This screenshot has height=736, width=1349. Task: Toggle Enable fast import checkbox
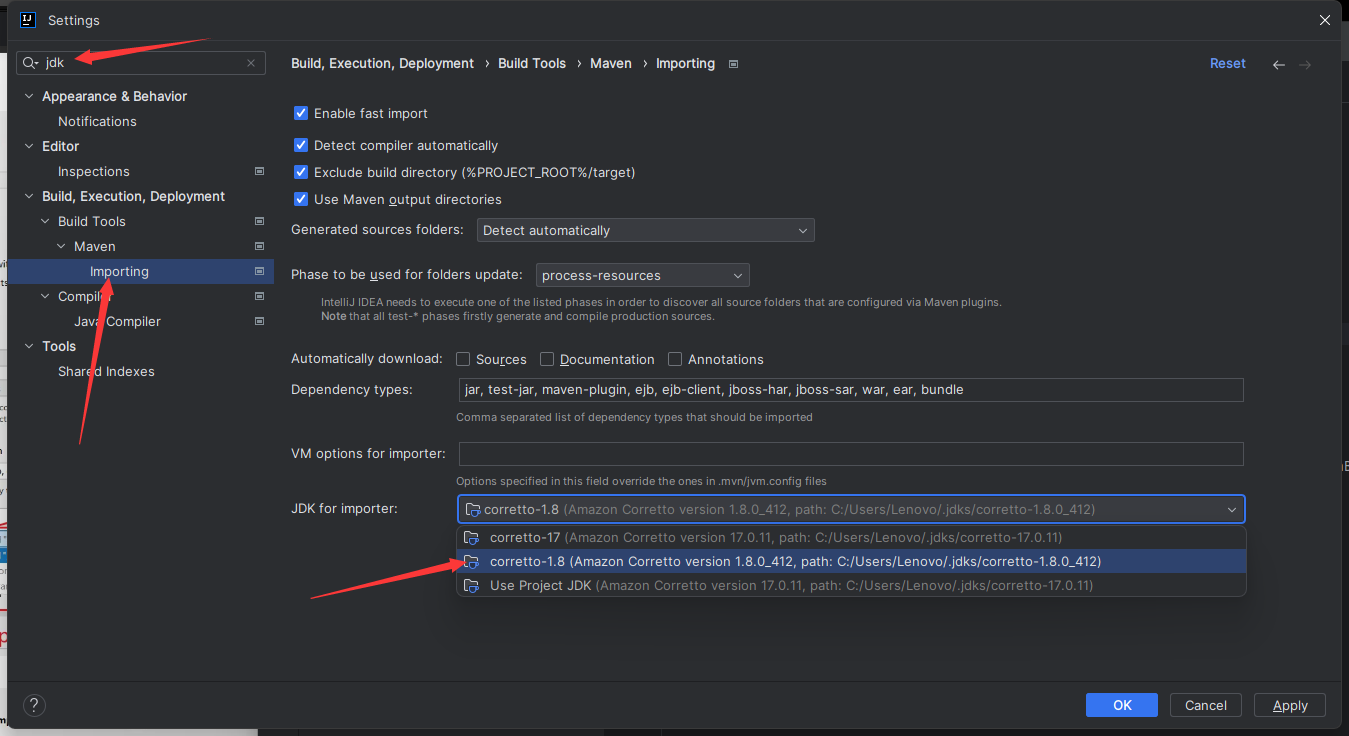pos(301,113)
